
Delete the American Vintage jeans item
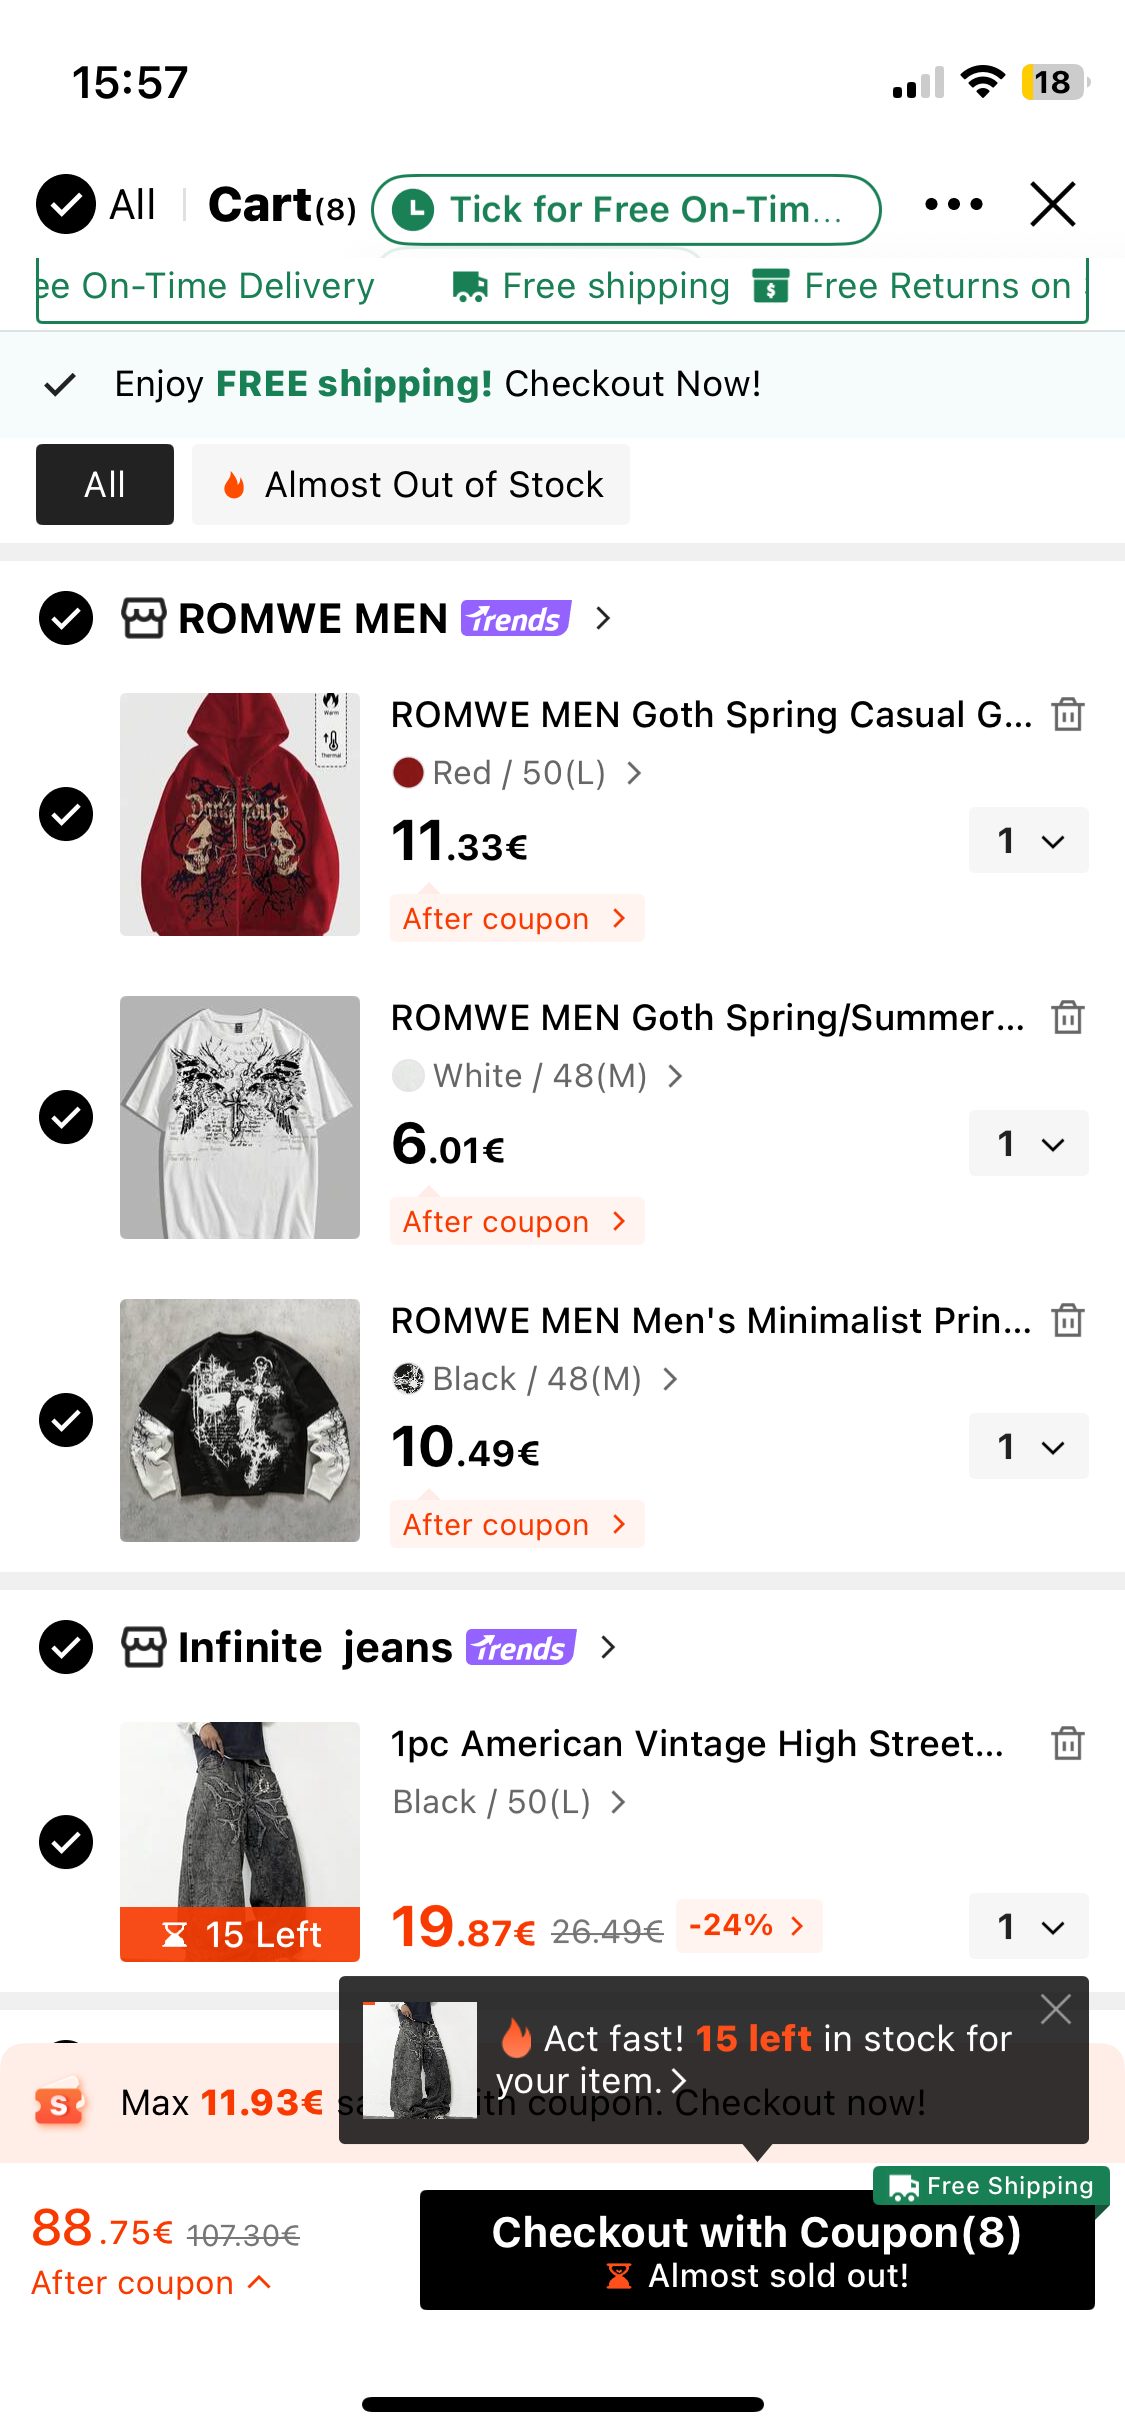(x=1067, y=1744)
